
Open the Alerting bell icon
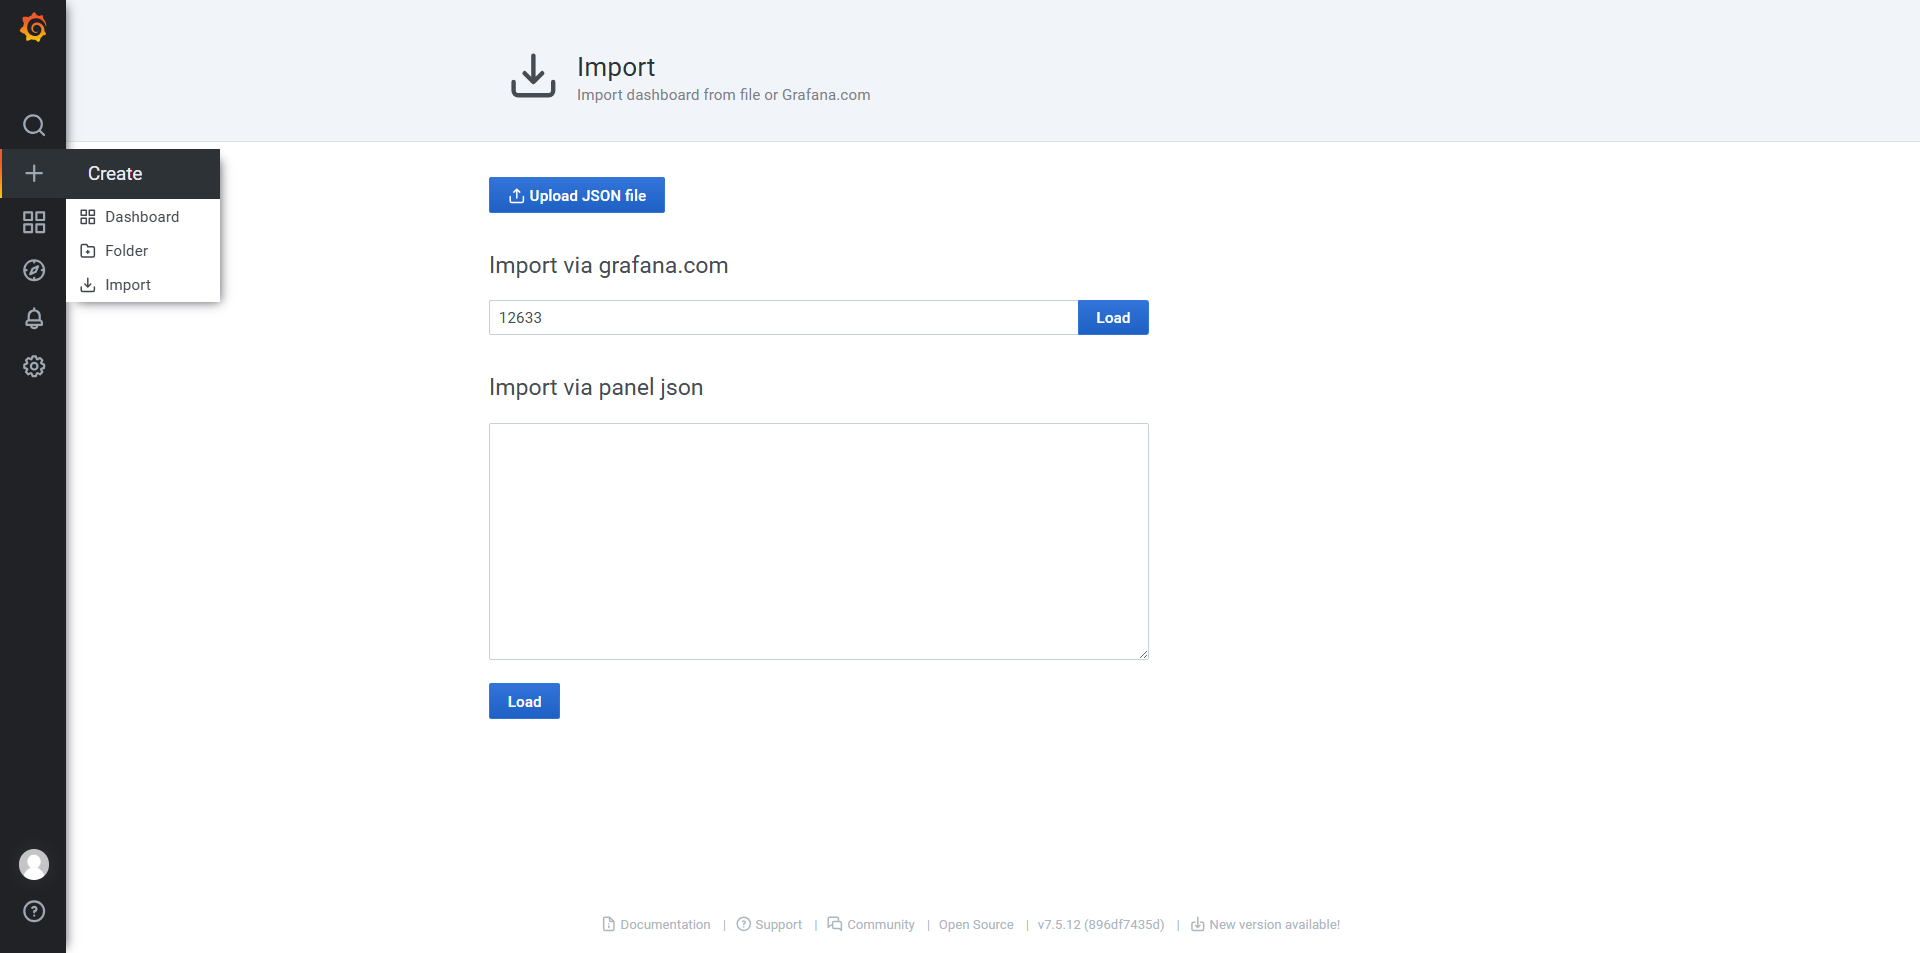point(34,318)
